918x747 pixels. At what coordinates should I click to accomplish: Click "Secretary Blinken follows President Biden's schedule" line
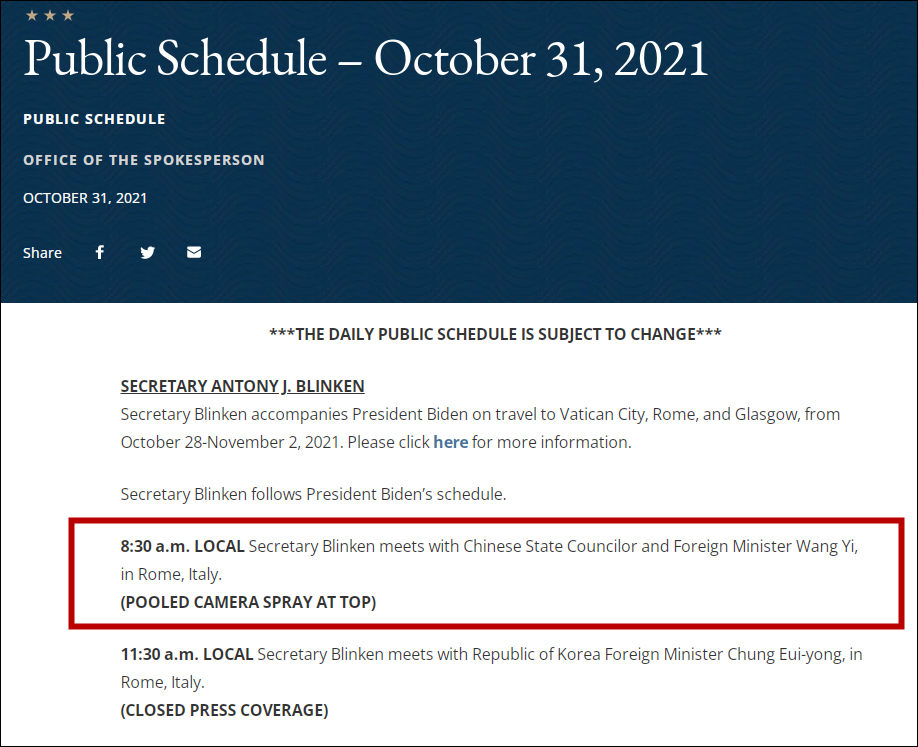point(313,494)
